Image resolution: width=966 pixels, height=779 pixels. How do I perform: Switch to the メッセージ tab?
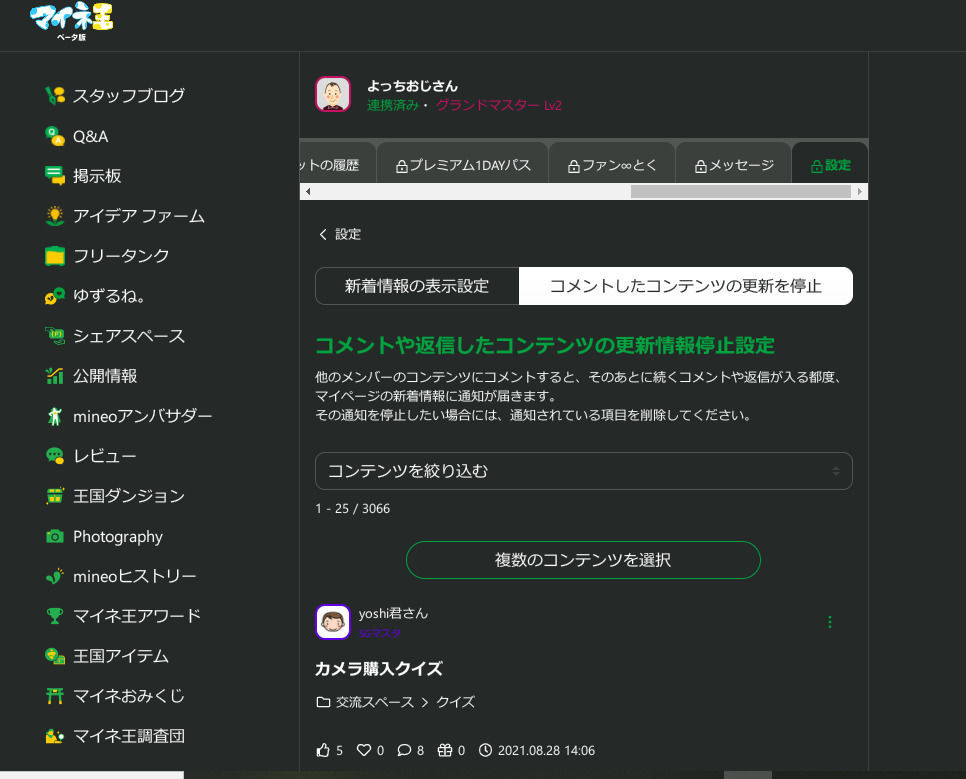click(733, 165)
